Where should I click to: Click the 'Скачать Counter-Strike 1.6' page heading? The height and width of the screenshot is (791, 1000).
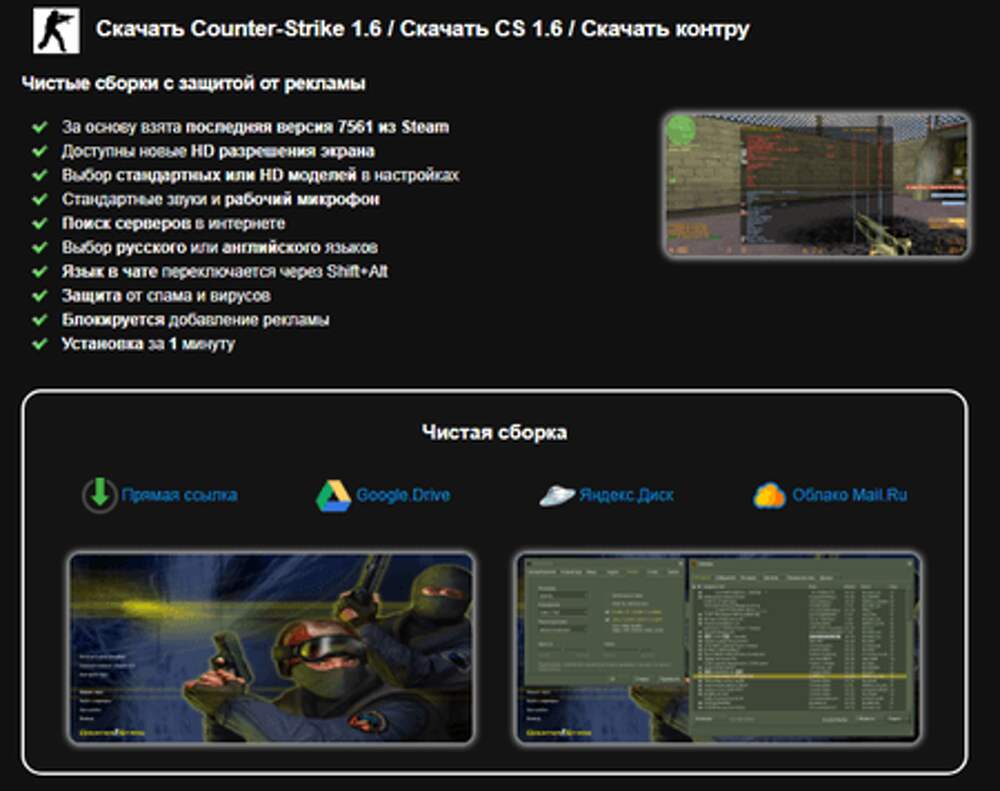click(x=422, y=29)
